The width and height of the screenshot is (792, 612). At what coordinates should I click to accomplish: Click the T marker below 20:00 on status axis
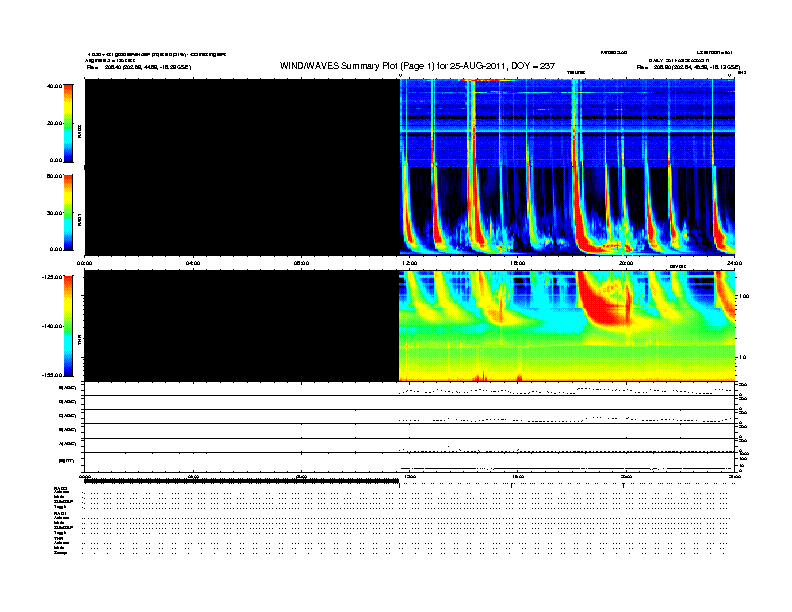click(624, 485)
